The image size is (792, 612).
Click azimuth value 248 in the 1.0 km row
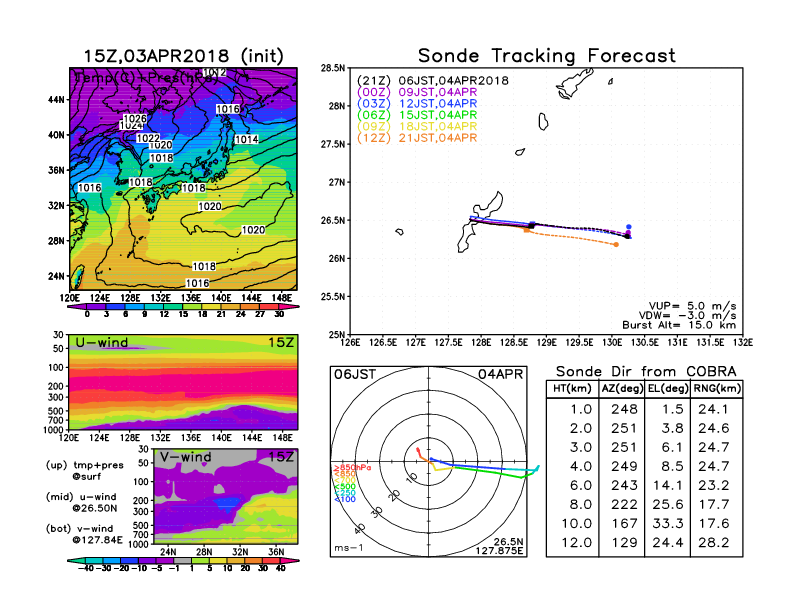[624, 409]
